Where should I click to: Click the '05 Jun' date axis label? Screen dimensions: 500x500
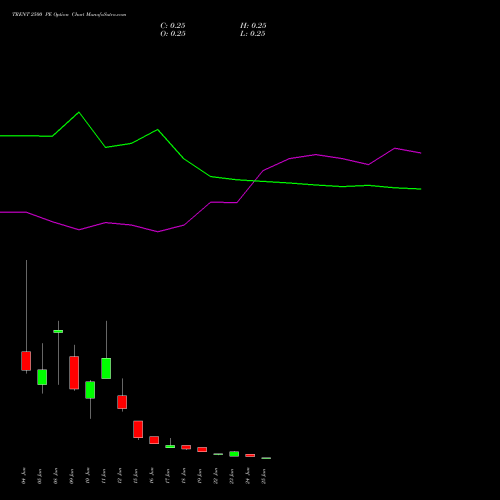[x=40, y=476]
